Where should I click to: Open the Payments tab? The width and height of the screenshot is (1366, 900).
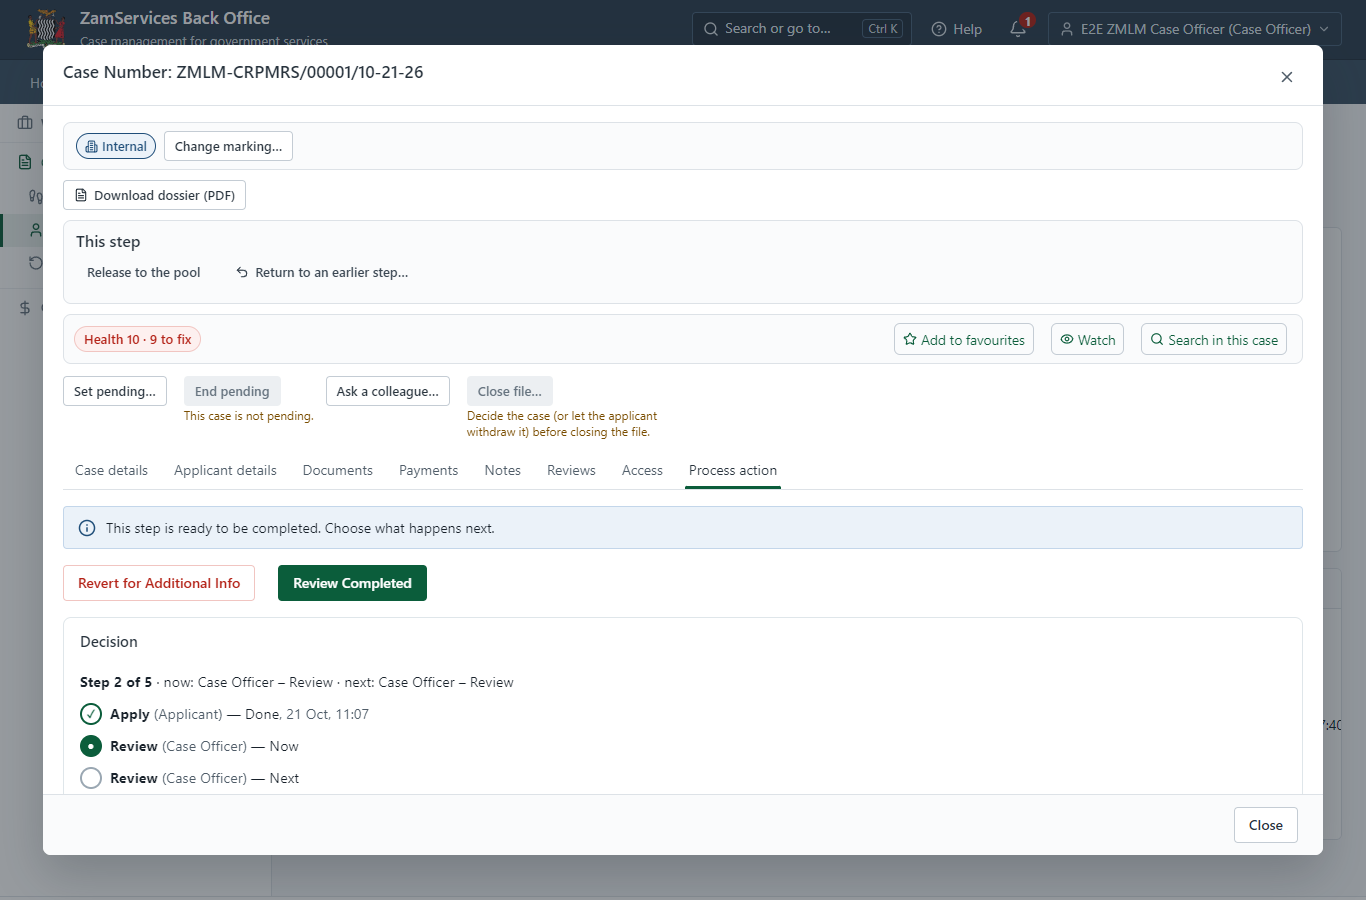point(428,470)
